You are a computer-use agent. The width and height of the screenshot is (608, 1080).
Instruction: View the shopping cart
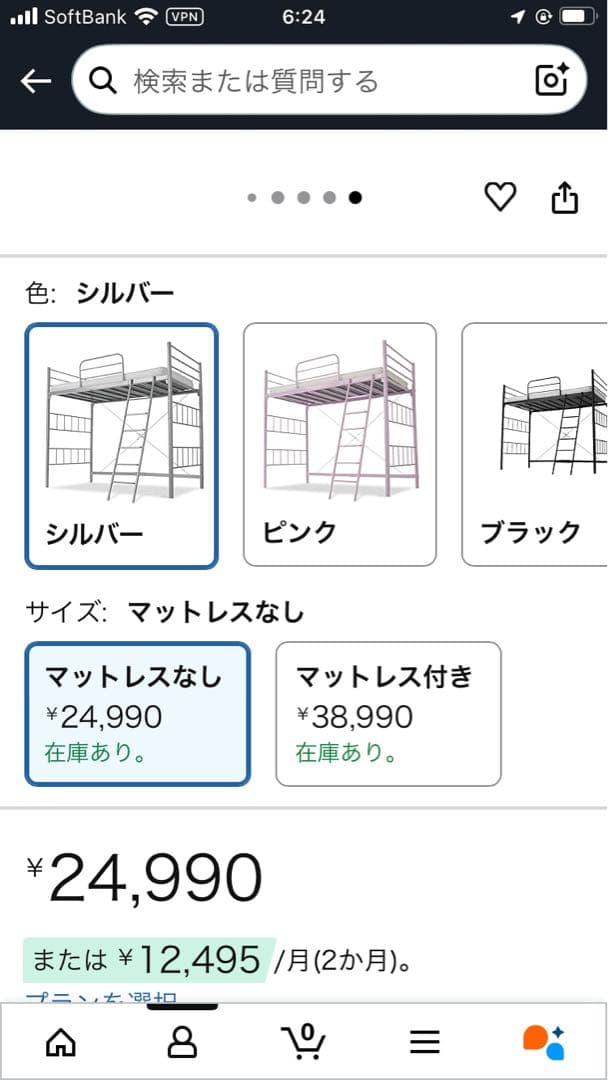(304, 1043)
